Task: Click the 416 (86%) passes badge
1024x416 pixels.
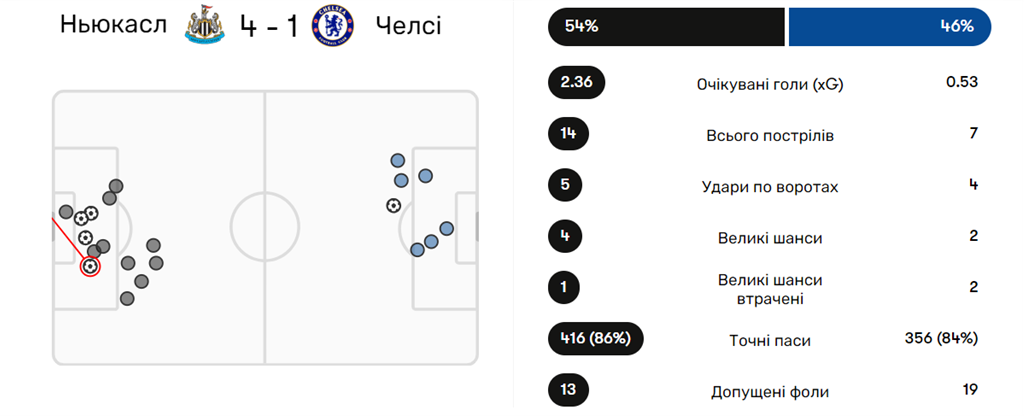Action: coord(596,339)
